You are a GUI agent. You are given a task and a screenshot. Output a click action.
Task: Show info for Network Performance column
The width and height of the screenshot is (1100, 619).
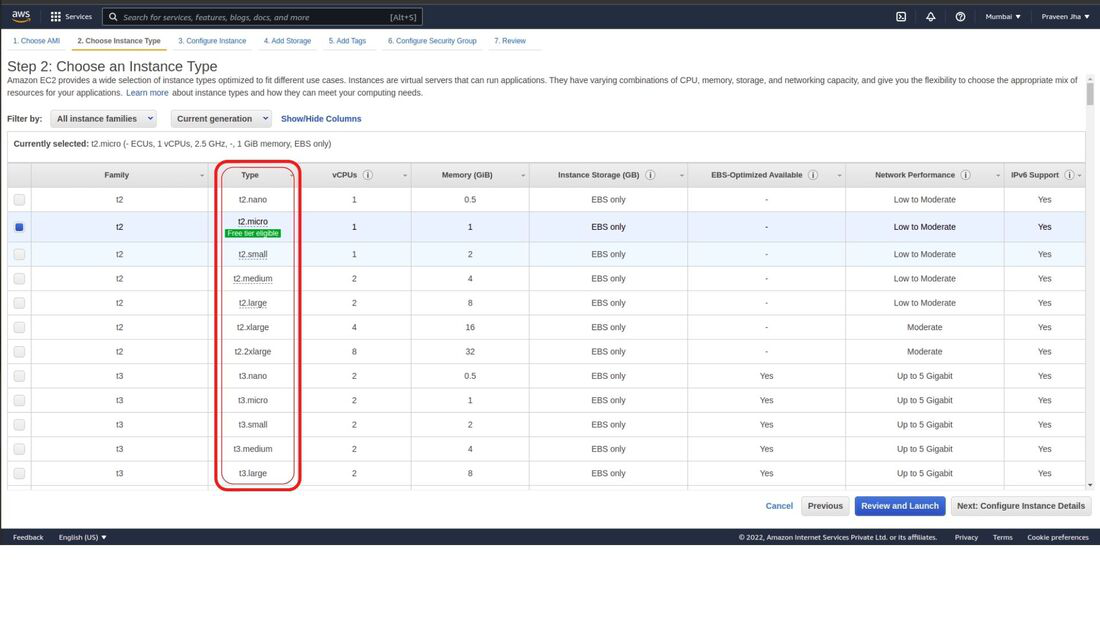tap(965, 175)
